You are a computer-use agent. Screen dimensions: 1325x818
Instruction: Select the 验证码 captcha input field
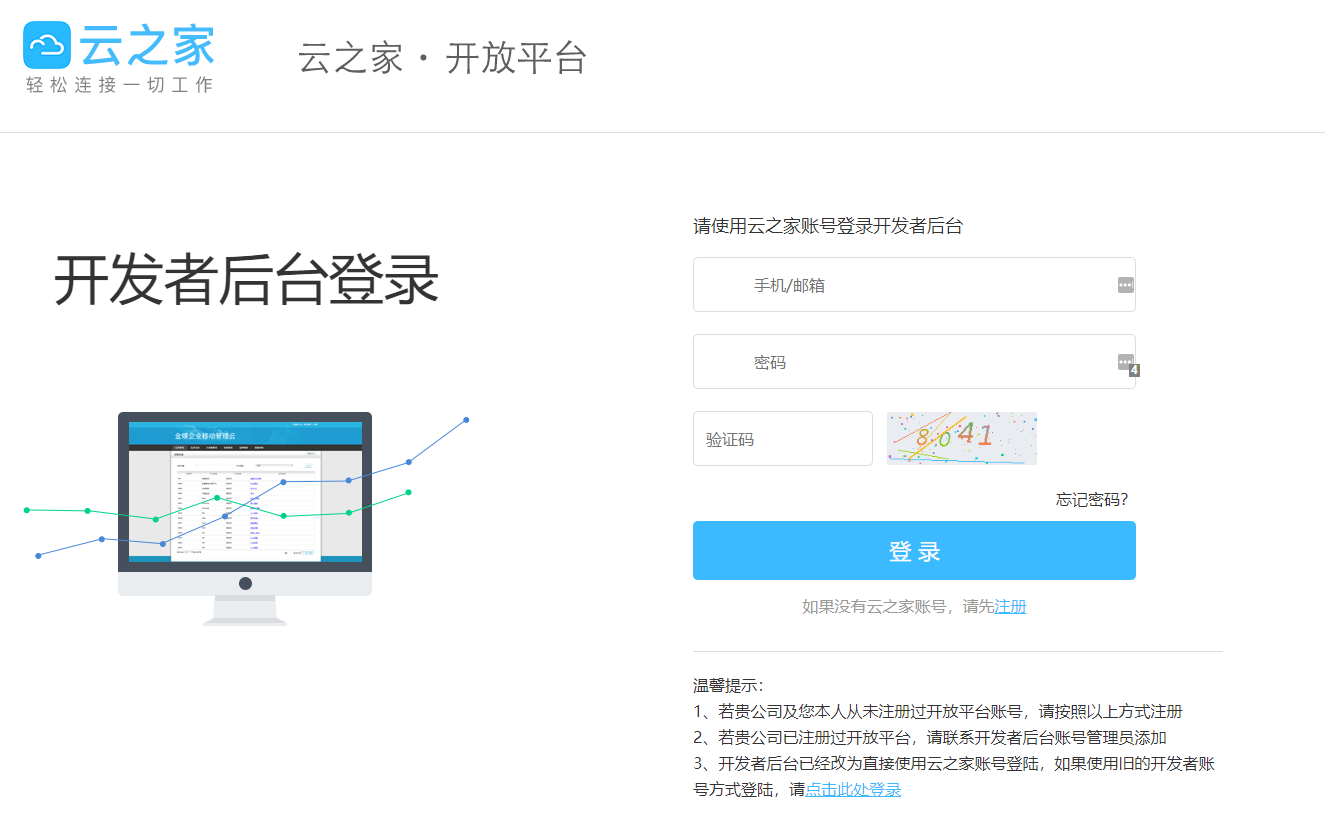coord(783,438)
